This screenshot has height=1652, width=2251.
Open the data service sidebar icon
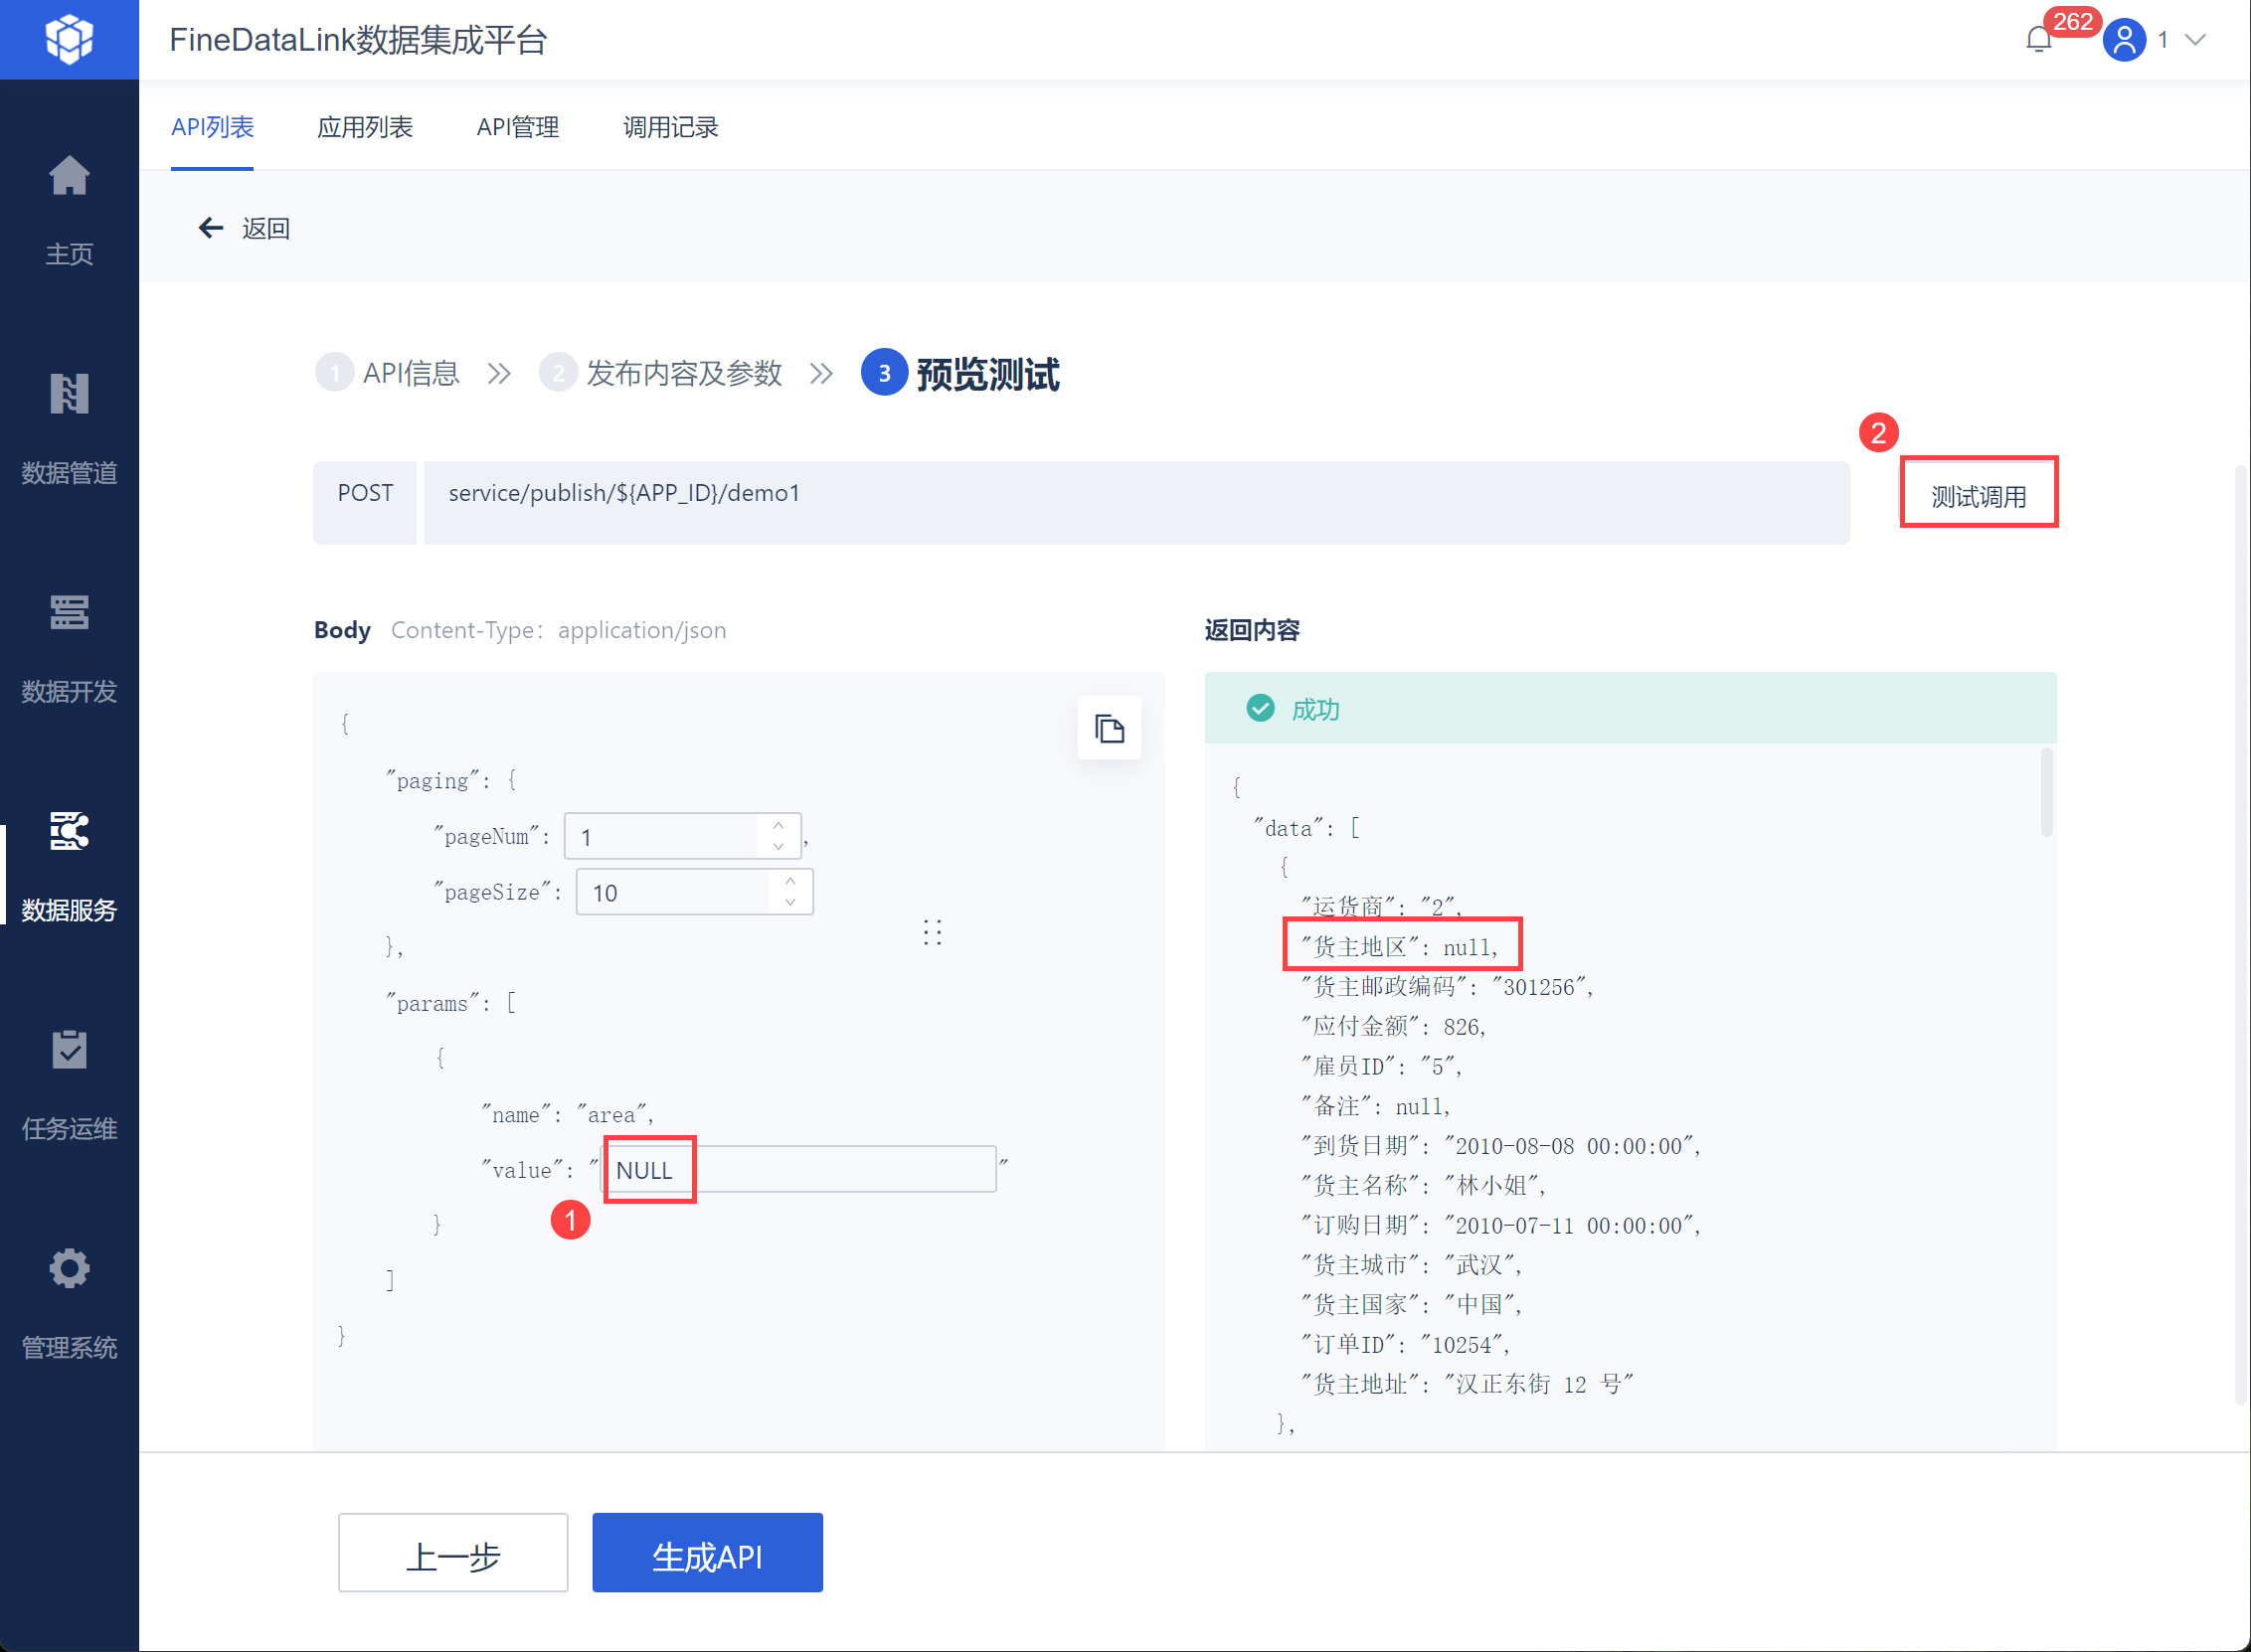pos(69,831)
